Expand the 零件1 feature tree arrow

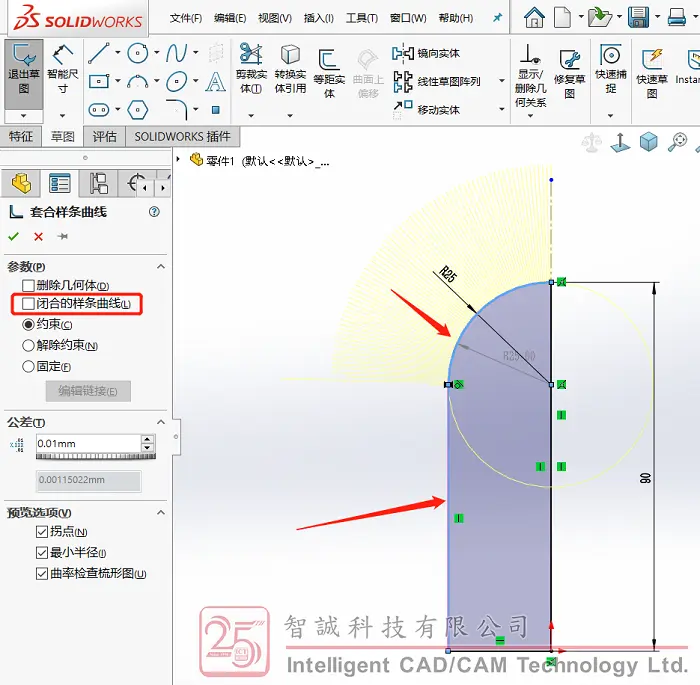click(x=178, y=159)
